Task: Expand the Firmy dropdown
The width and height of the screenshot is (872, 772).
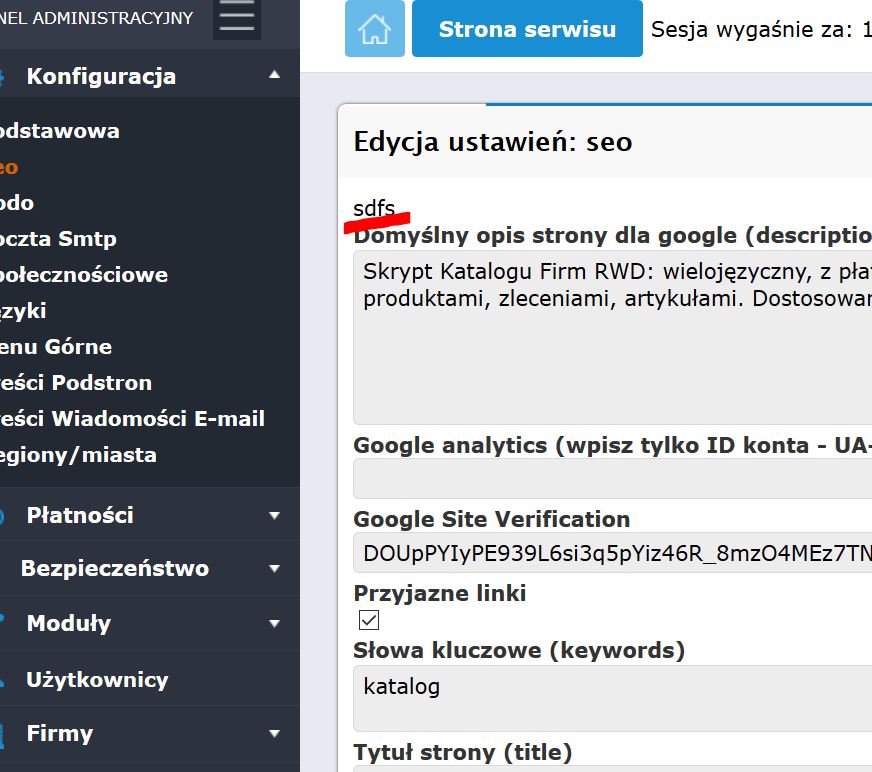Action: click(275, 733)
